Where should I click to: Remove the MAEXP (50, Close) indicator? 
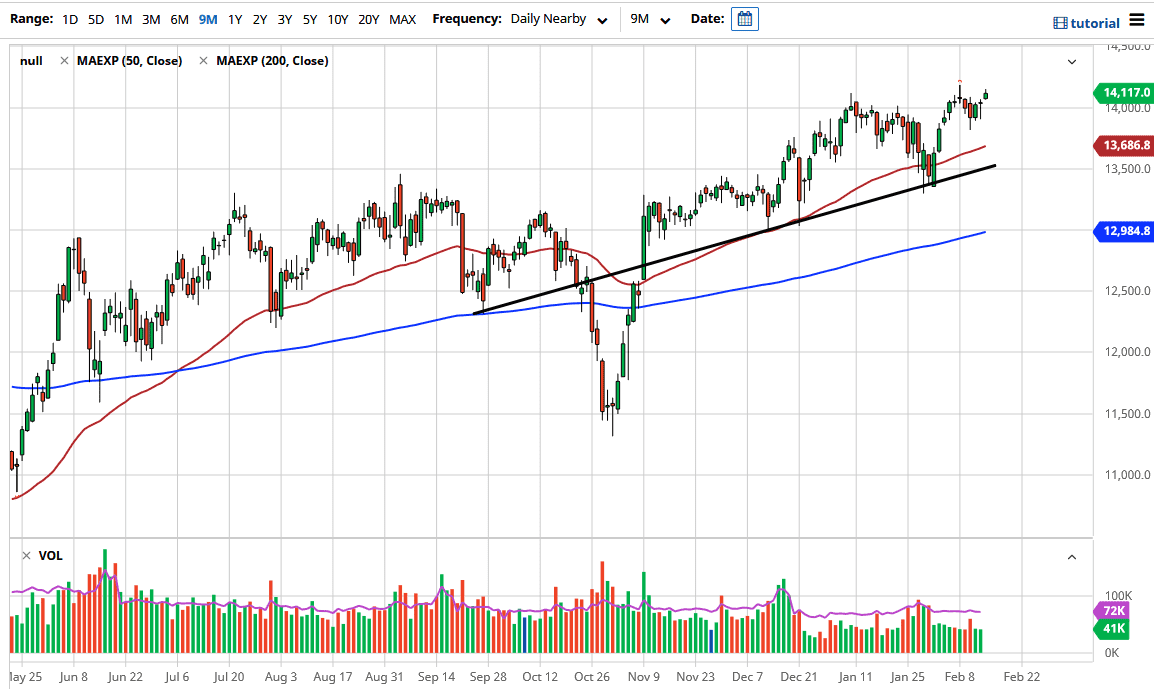click(65, 60)
